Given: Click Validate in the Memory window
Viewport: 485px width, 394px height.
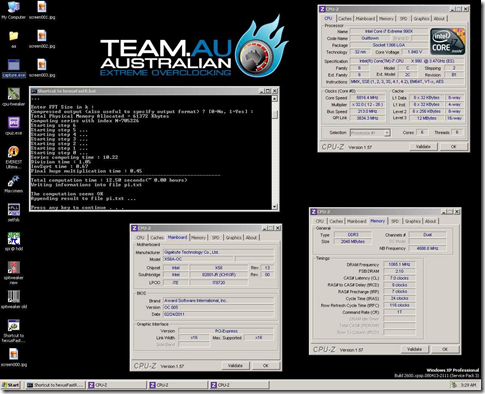Looking at the screenshot, I should (x=414, y=349).
